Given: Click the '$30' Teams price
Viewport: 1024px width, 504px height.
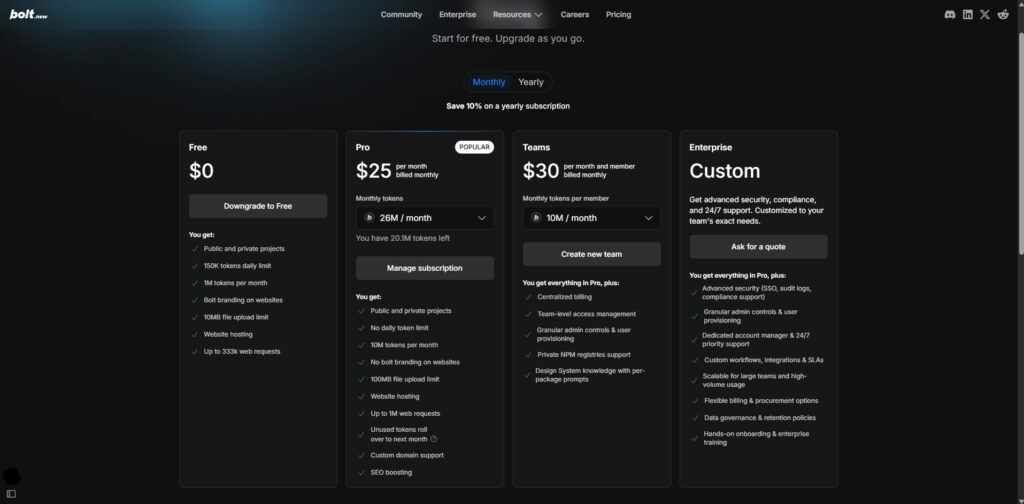Looking at the screenshot, I should (x=541, y=171).
